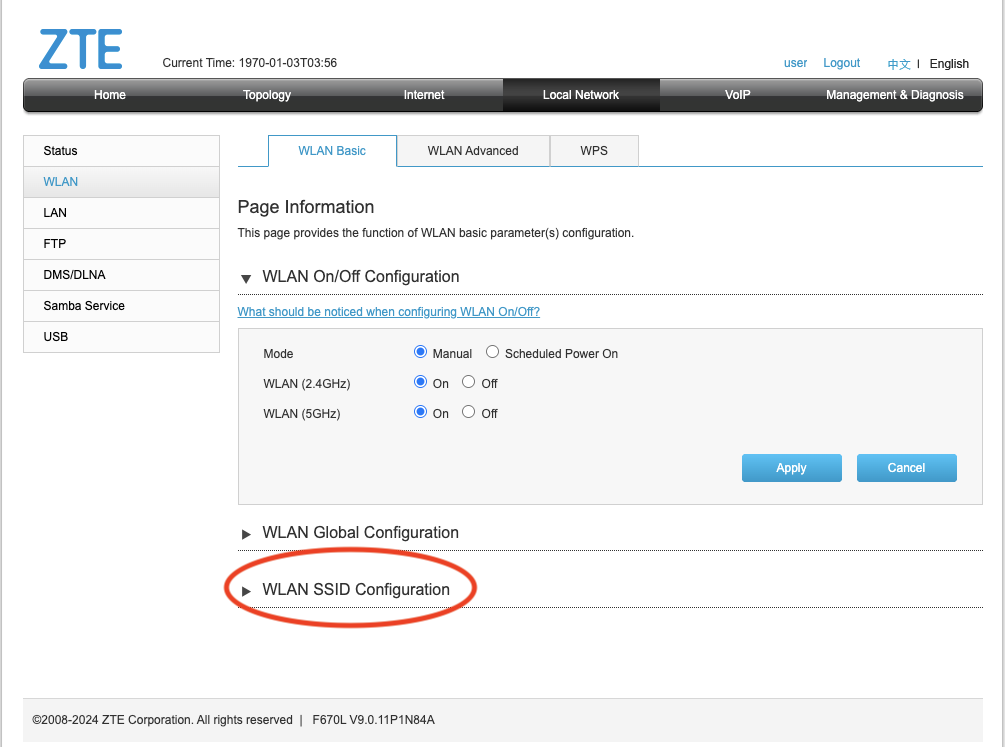The height and width of the screenshot is (747, 1005).
Task: Navigate to the VoIP section
Action: click(x=737, y=95)
